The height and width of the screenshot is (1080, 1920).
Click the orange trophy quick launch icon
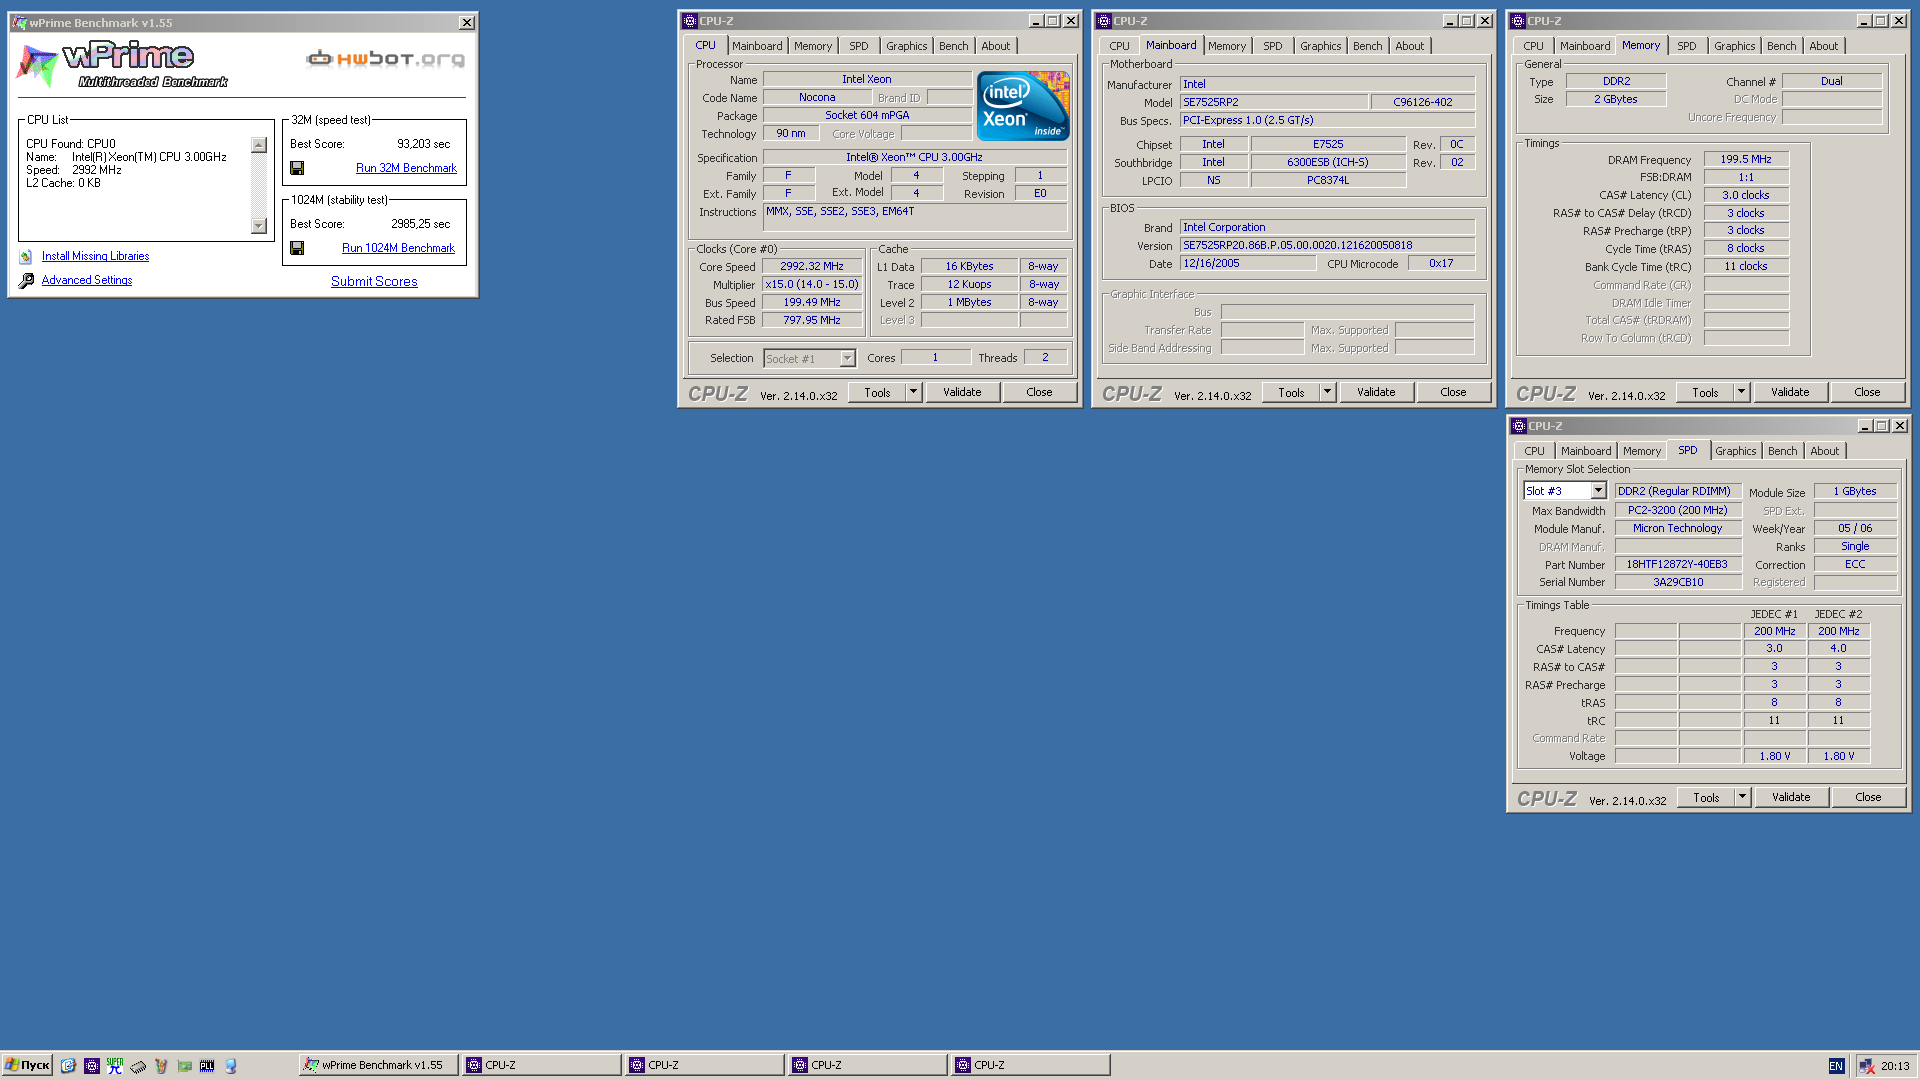tap(161, 1066)
